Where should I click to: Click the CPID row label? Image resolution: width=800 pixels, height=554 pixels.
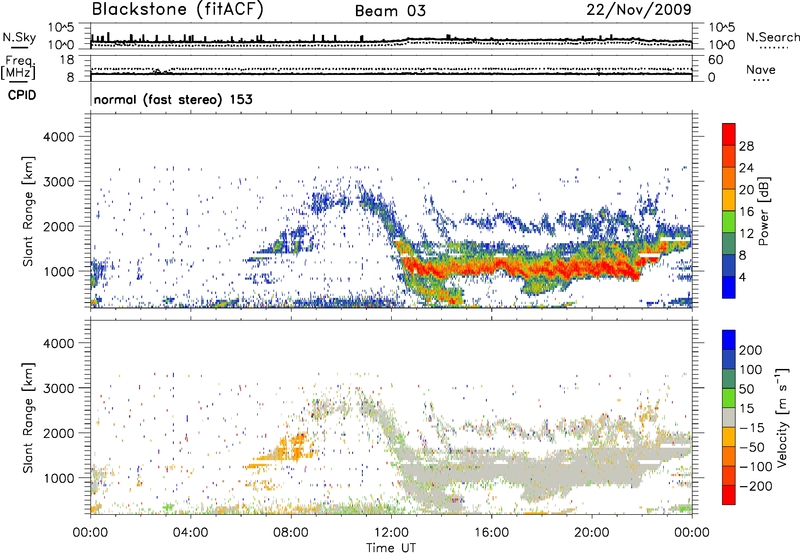[x=22, y=95]
